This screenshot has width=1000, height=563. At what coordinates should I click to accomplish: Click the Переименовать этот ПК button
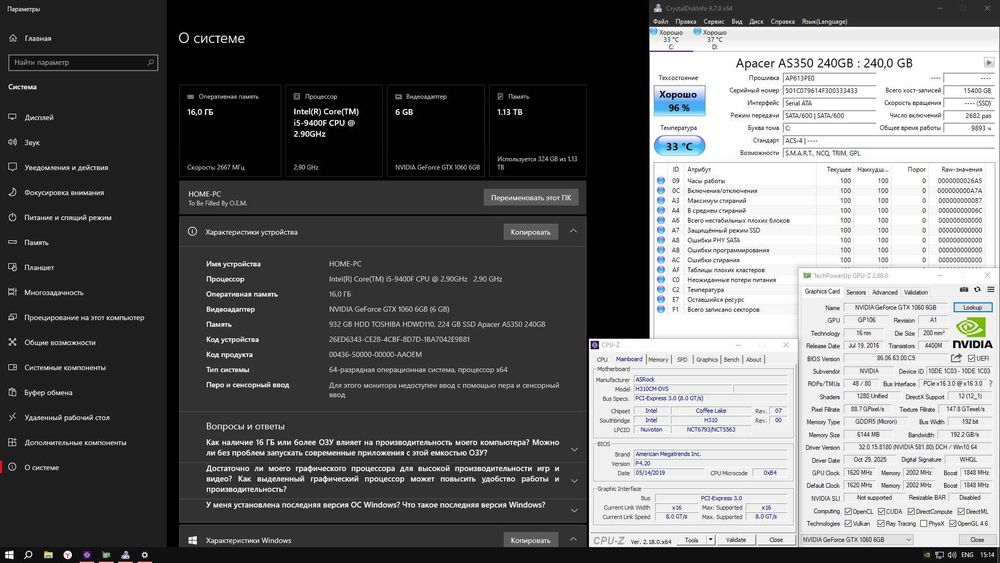click(x=531, y=198)
